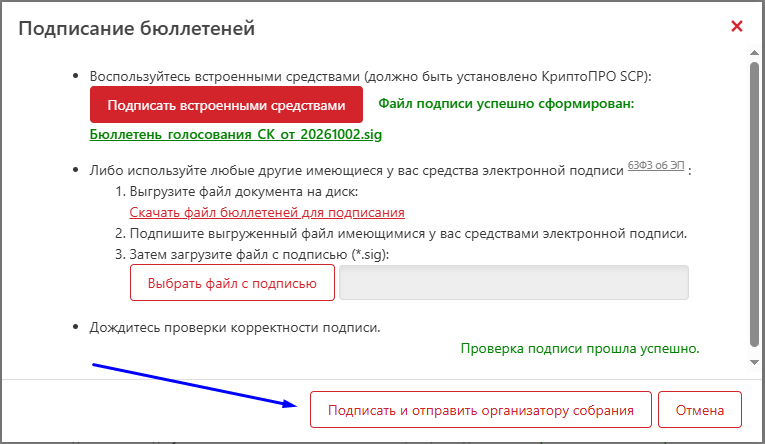This screenshot has width=765, height=444.
Task: Click 'Скачать файл бюллетеней для подписания' link
Action: pyautogui.click(x=267, y=213)
